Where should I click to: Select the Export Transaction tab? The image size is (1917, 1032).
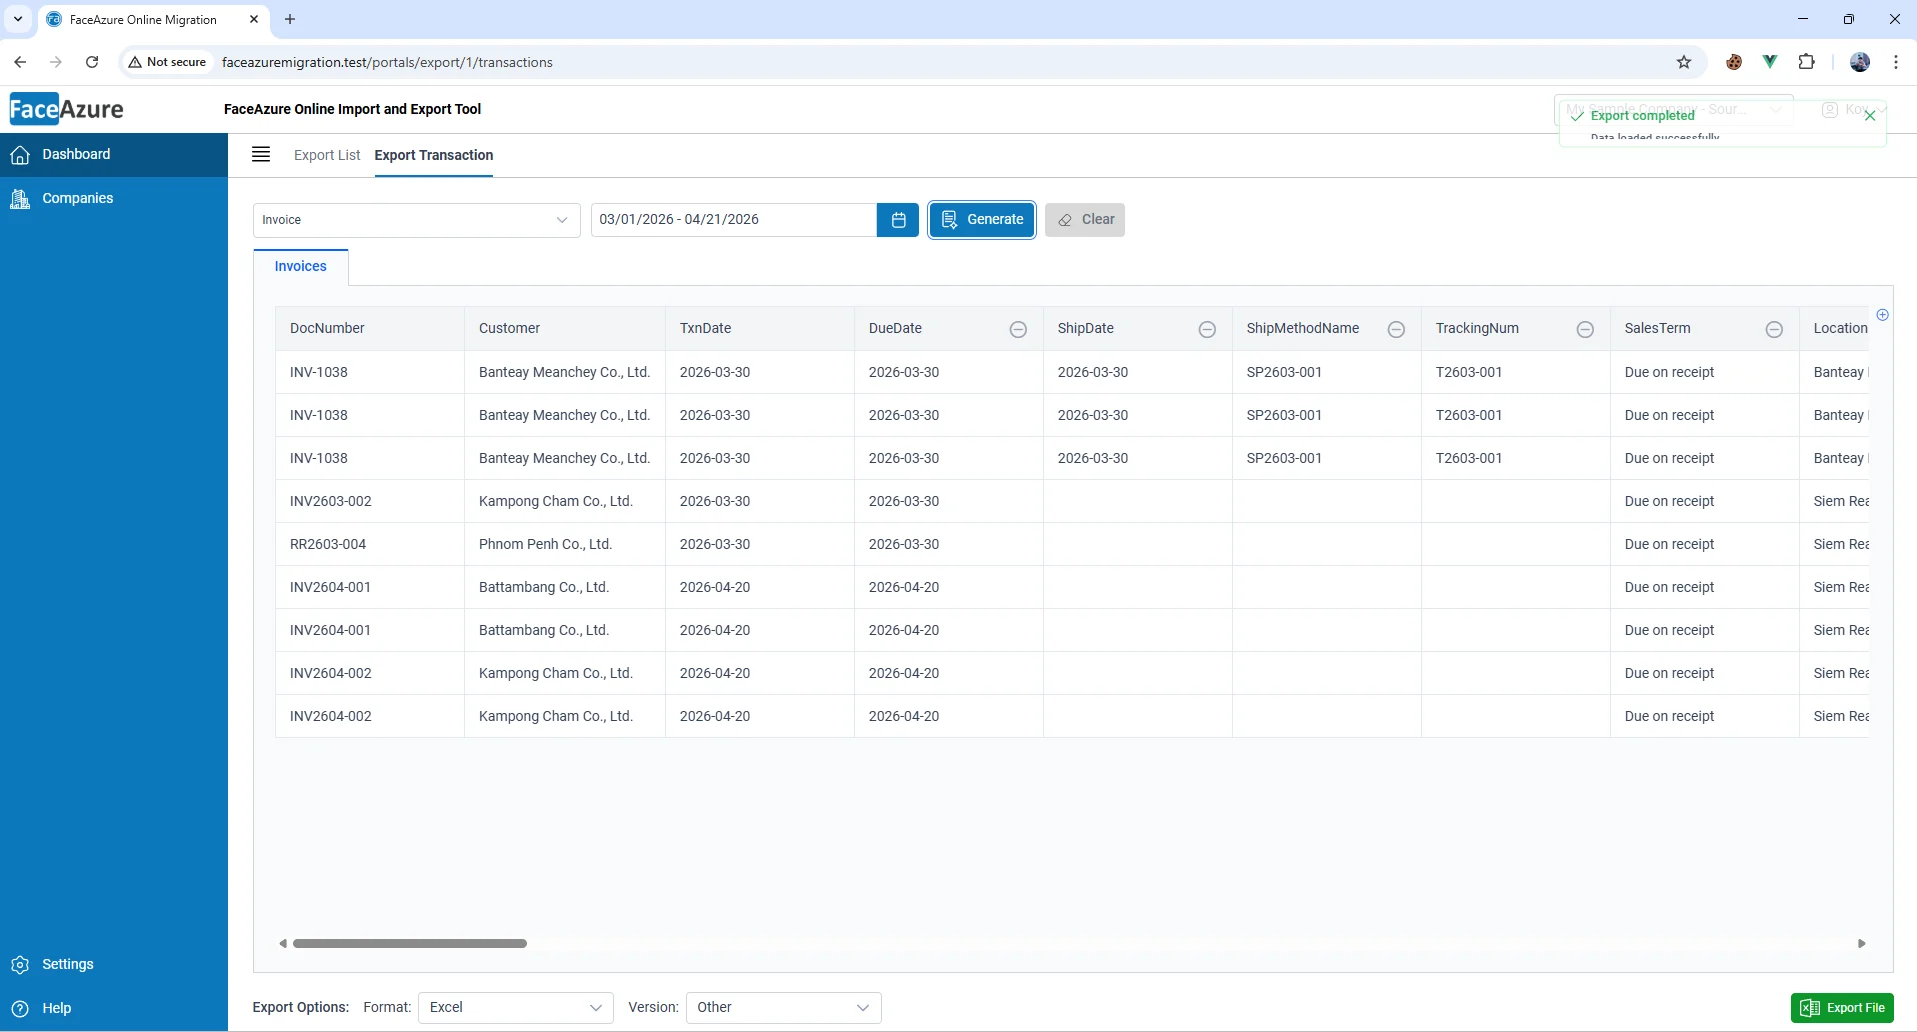pos(434,155)
